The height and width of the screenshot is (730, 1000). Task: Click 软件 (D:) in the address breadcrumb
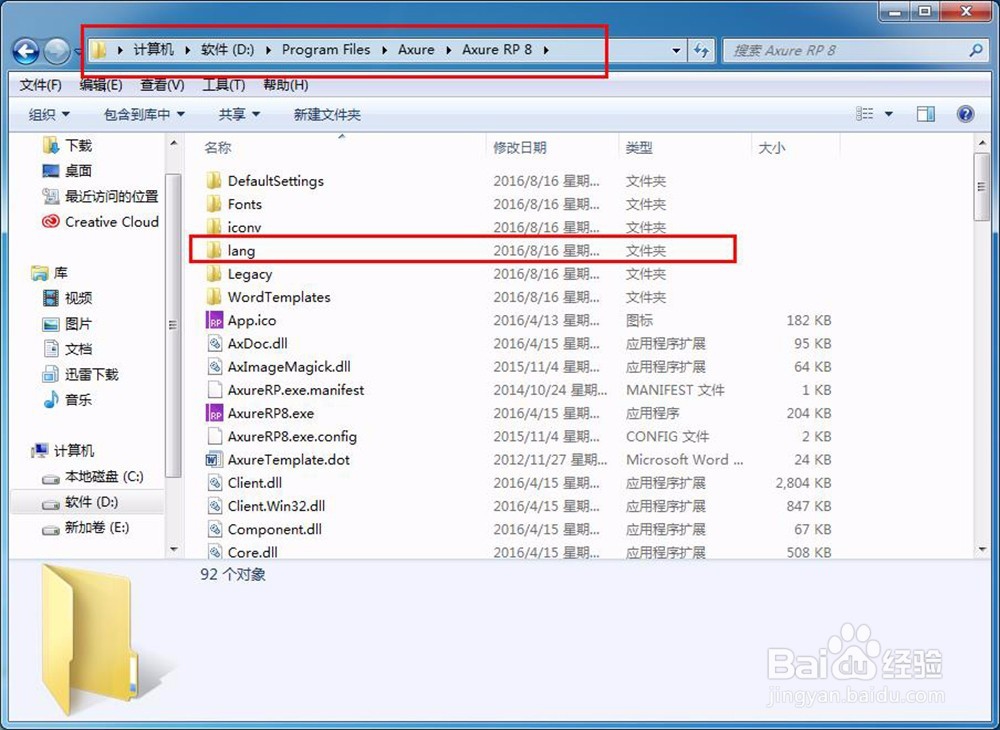(228, 50)
